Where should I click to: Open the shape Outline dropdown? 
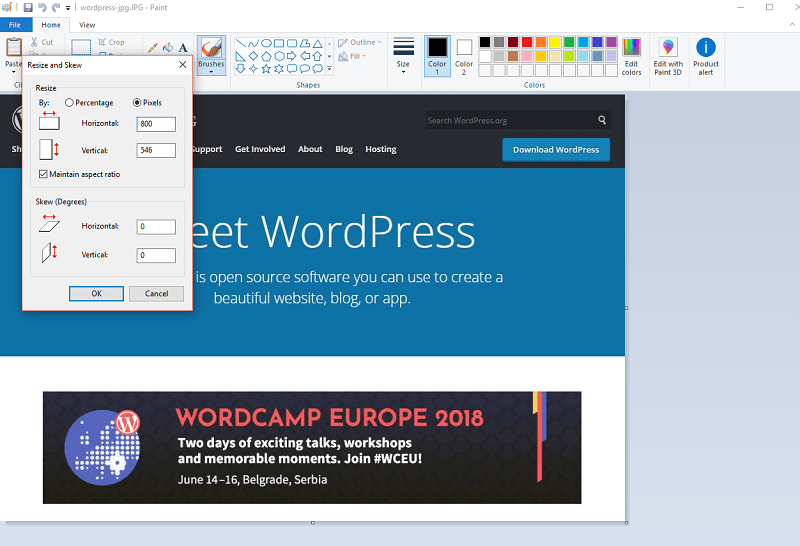tap(360, 42)
